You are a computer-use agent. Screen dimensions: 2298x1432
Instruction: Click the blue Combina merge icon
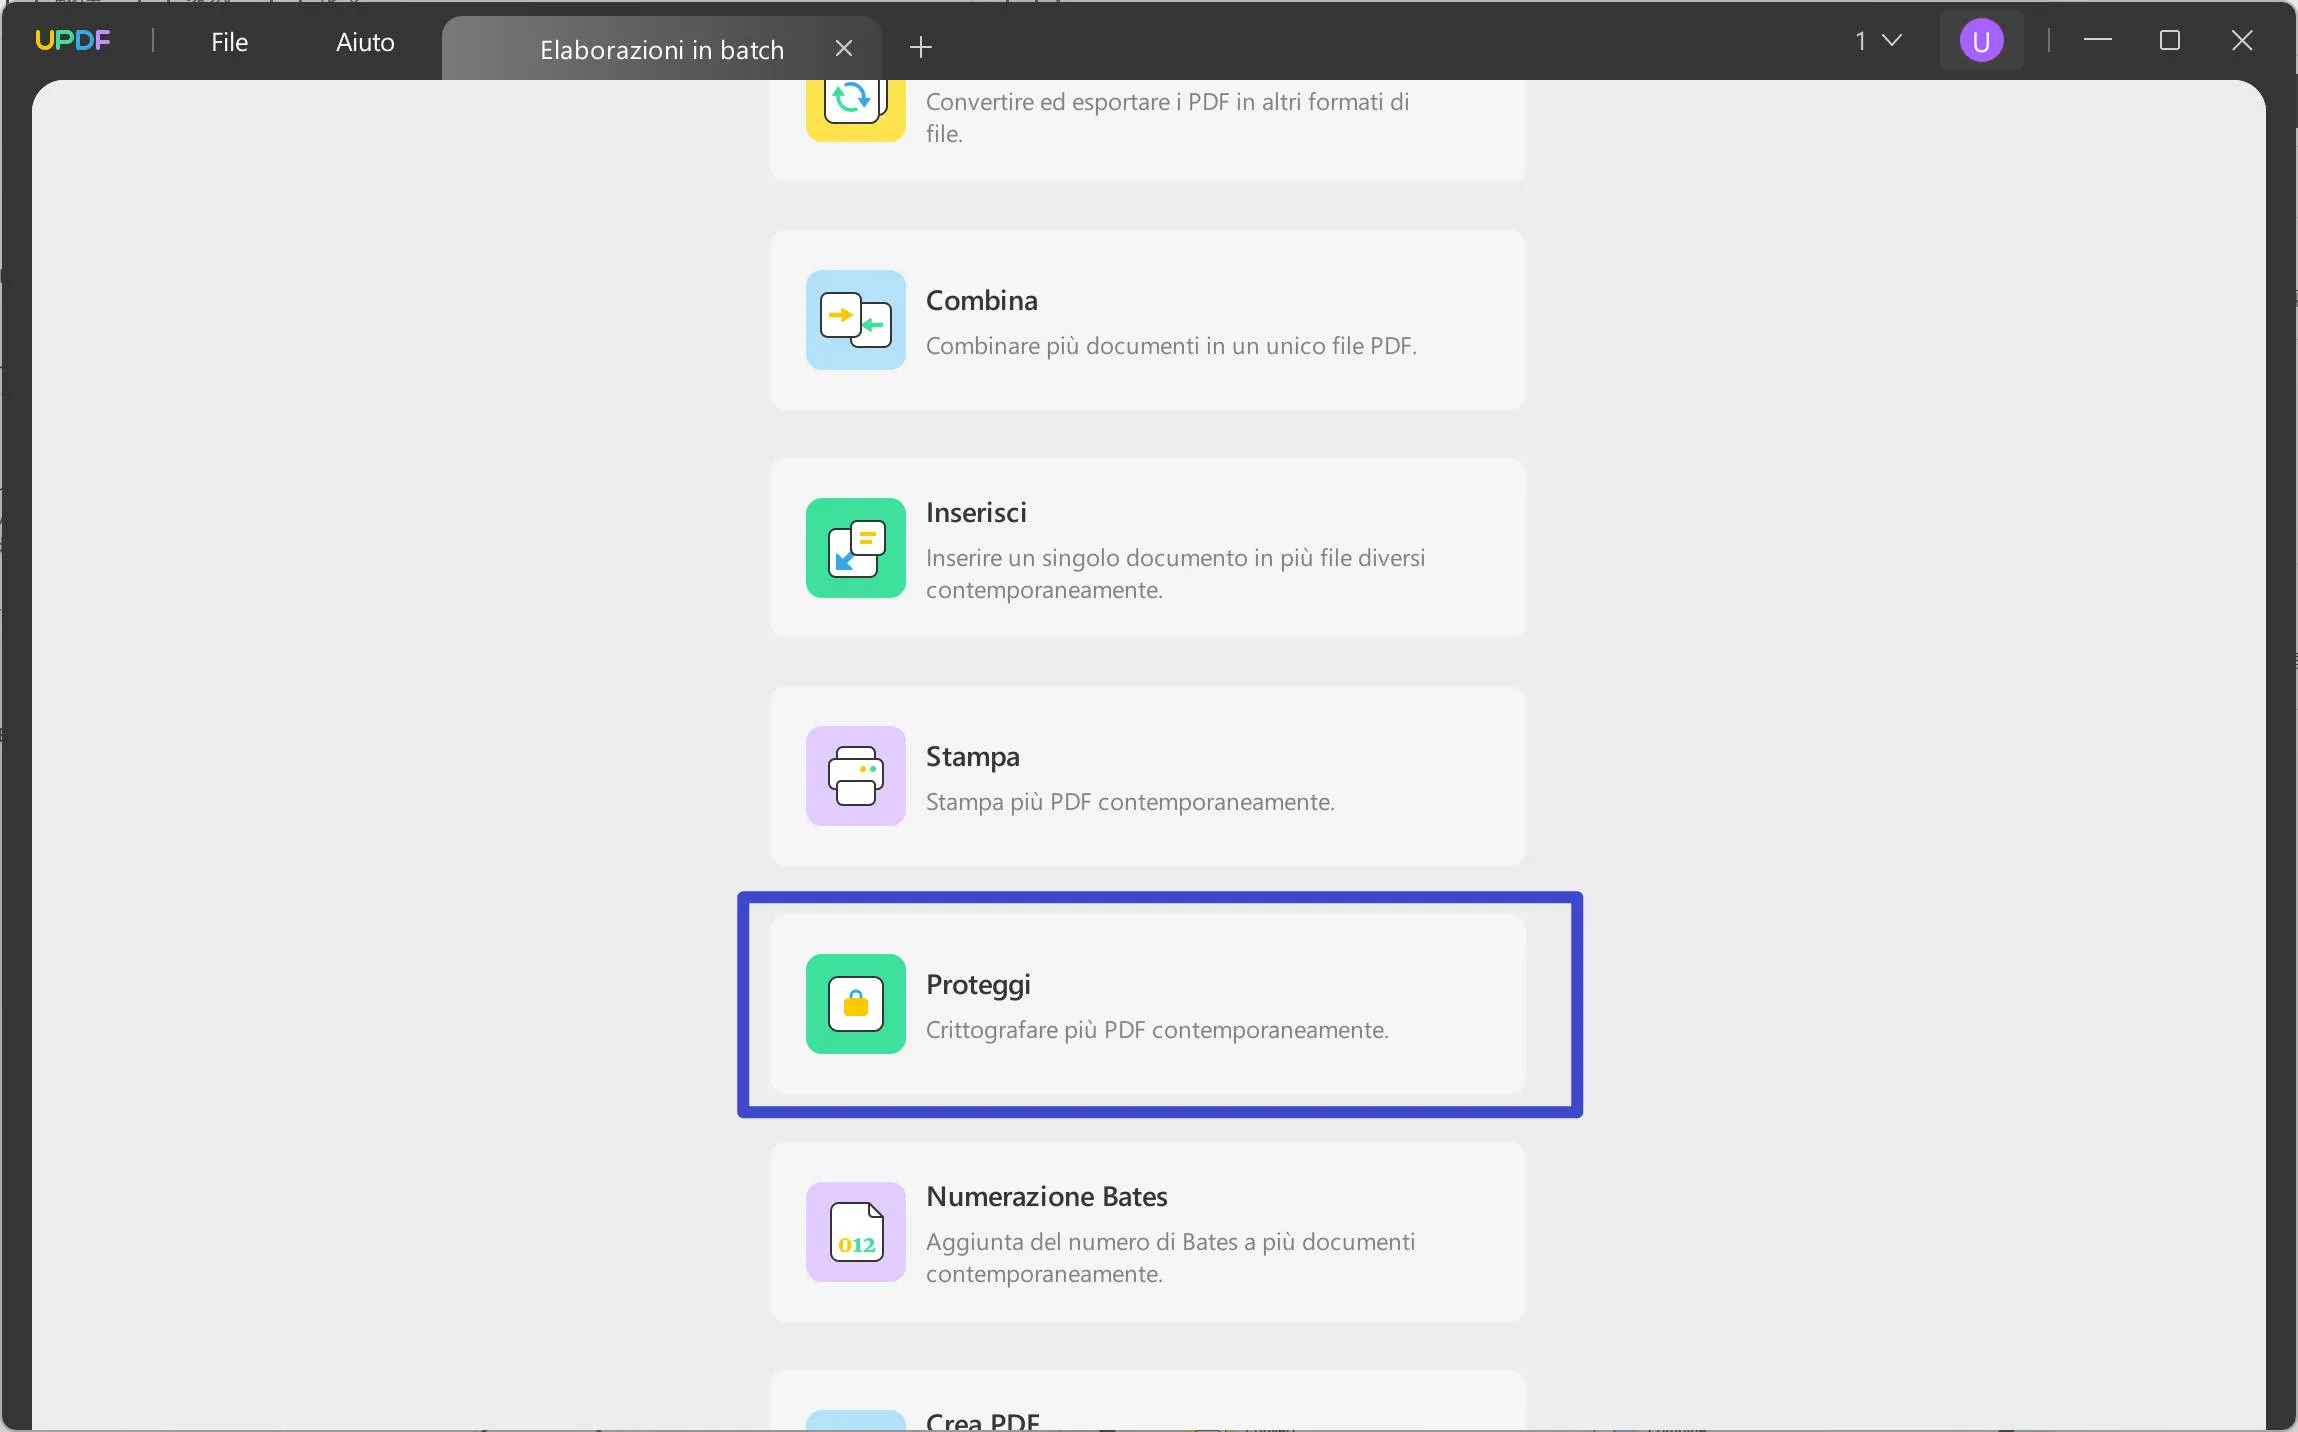pos(856,320)
